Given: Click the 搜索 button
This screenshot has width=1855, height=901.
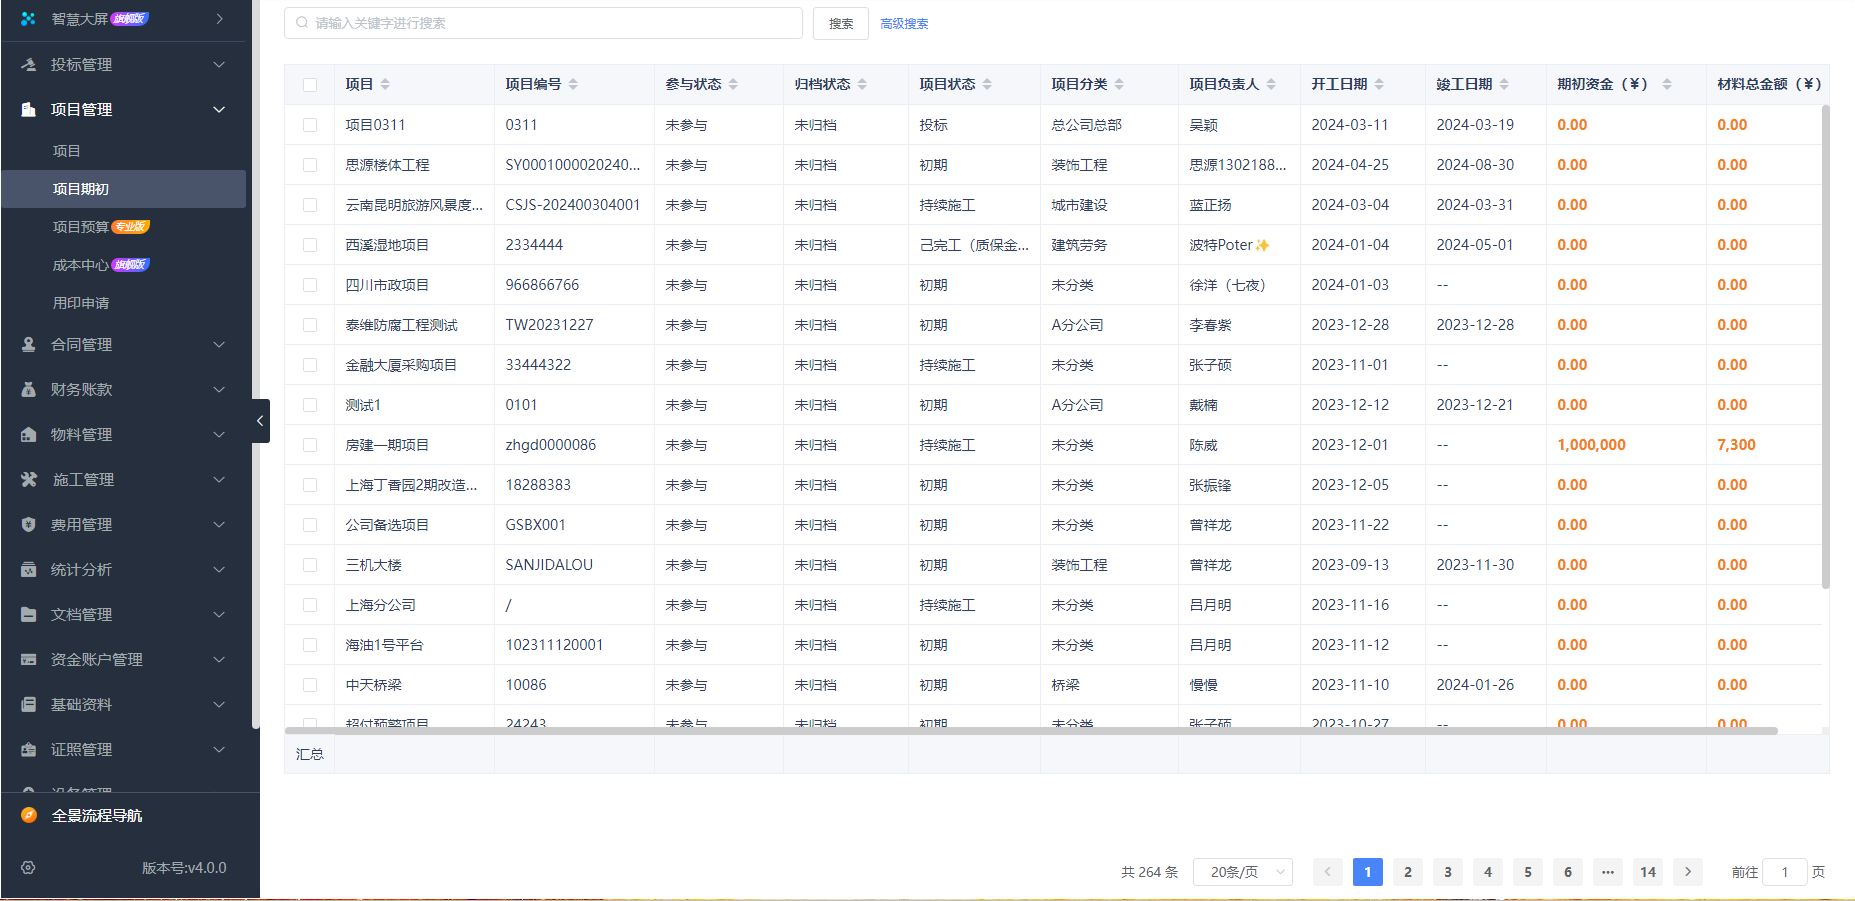Looking at the screenshot, I should click(x=840, y=22).
